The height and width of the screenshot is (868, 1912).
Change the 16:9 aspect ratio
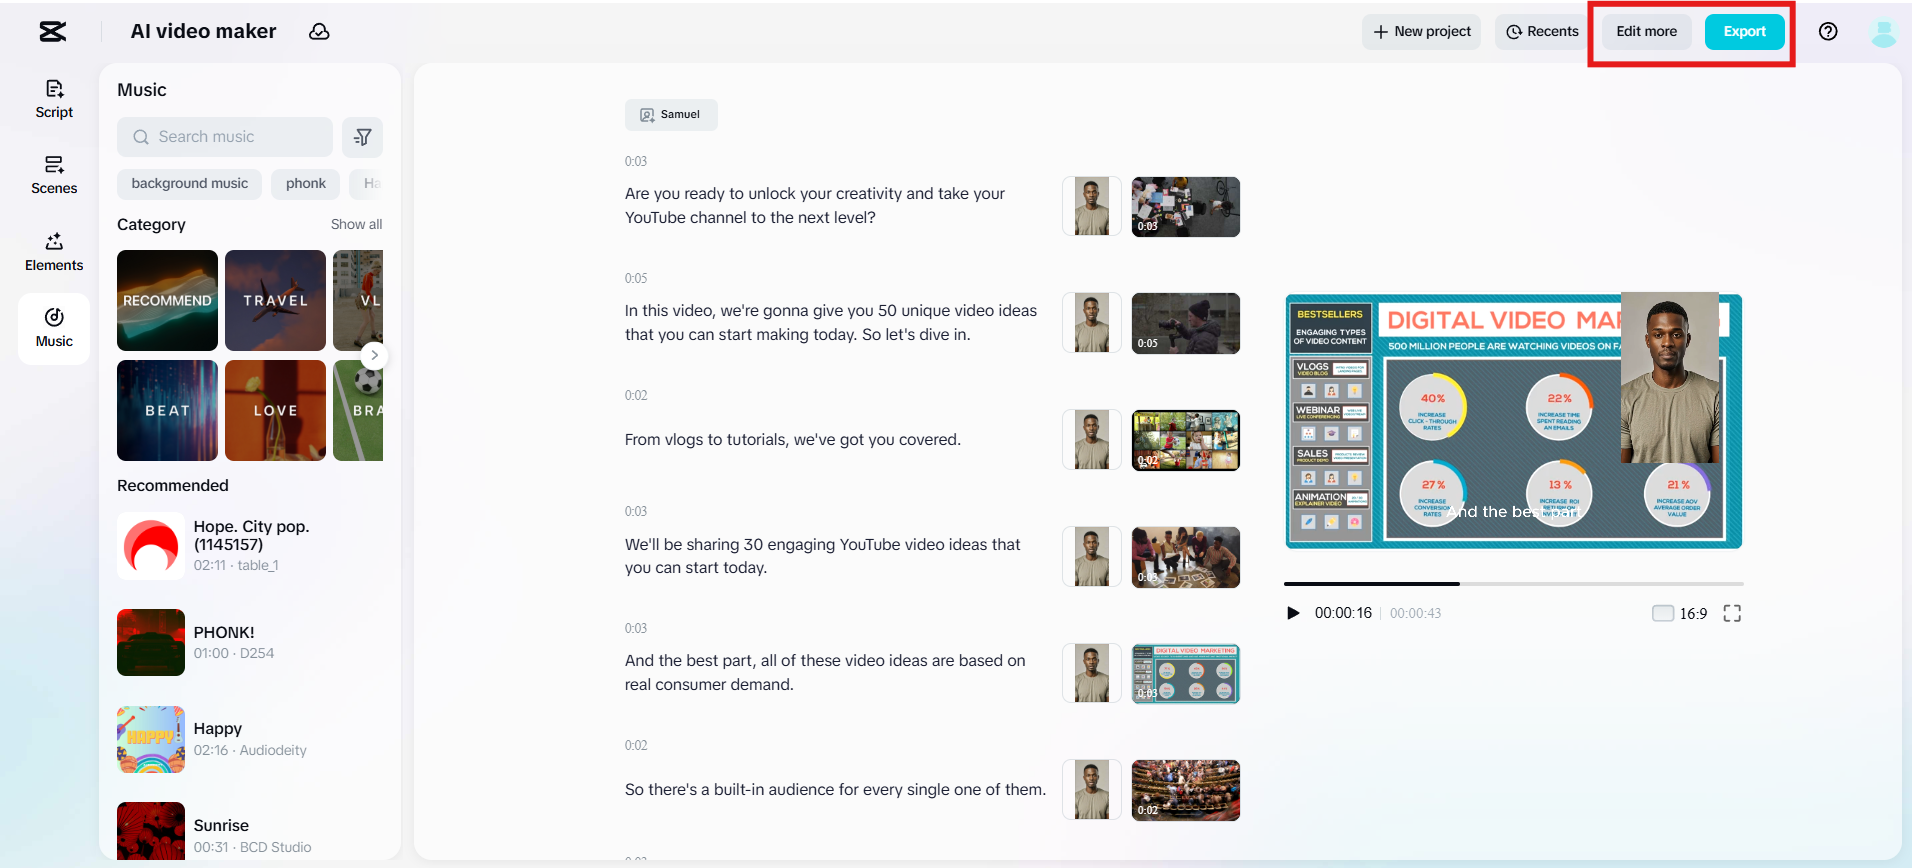1680,613
